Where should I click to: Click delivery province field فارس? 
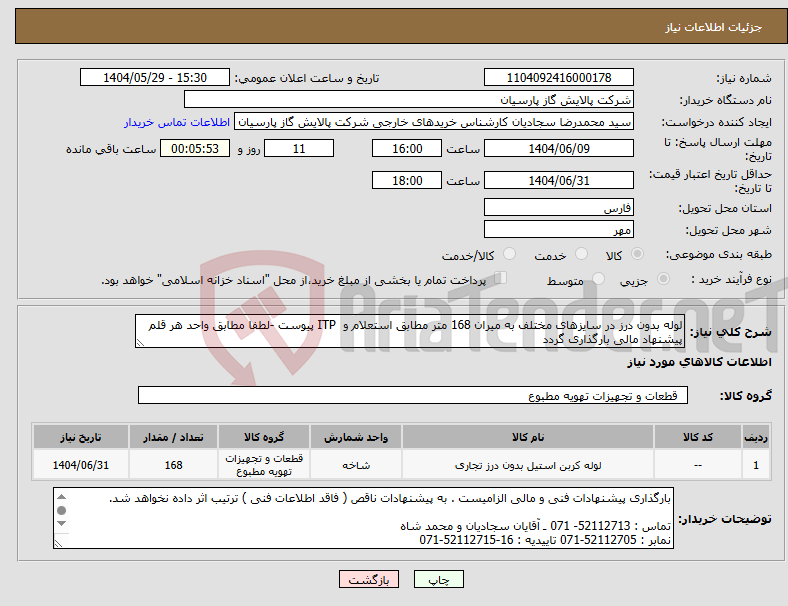pyautogui.click(x=558, y=208)
